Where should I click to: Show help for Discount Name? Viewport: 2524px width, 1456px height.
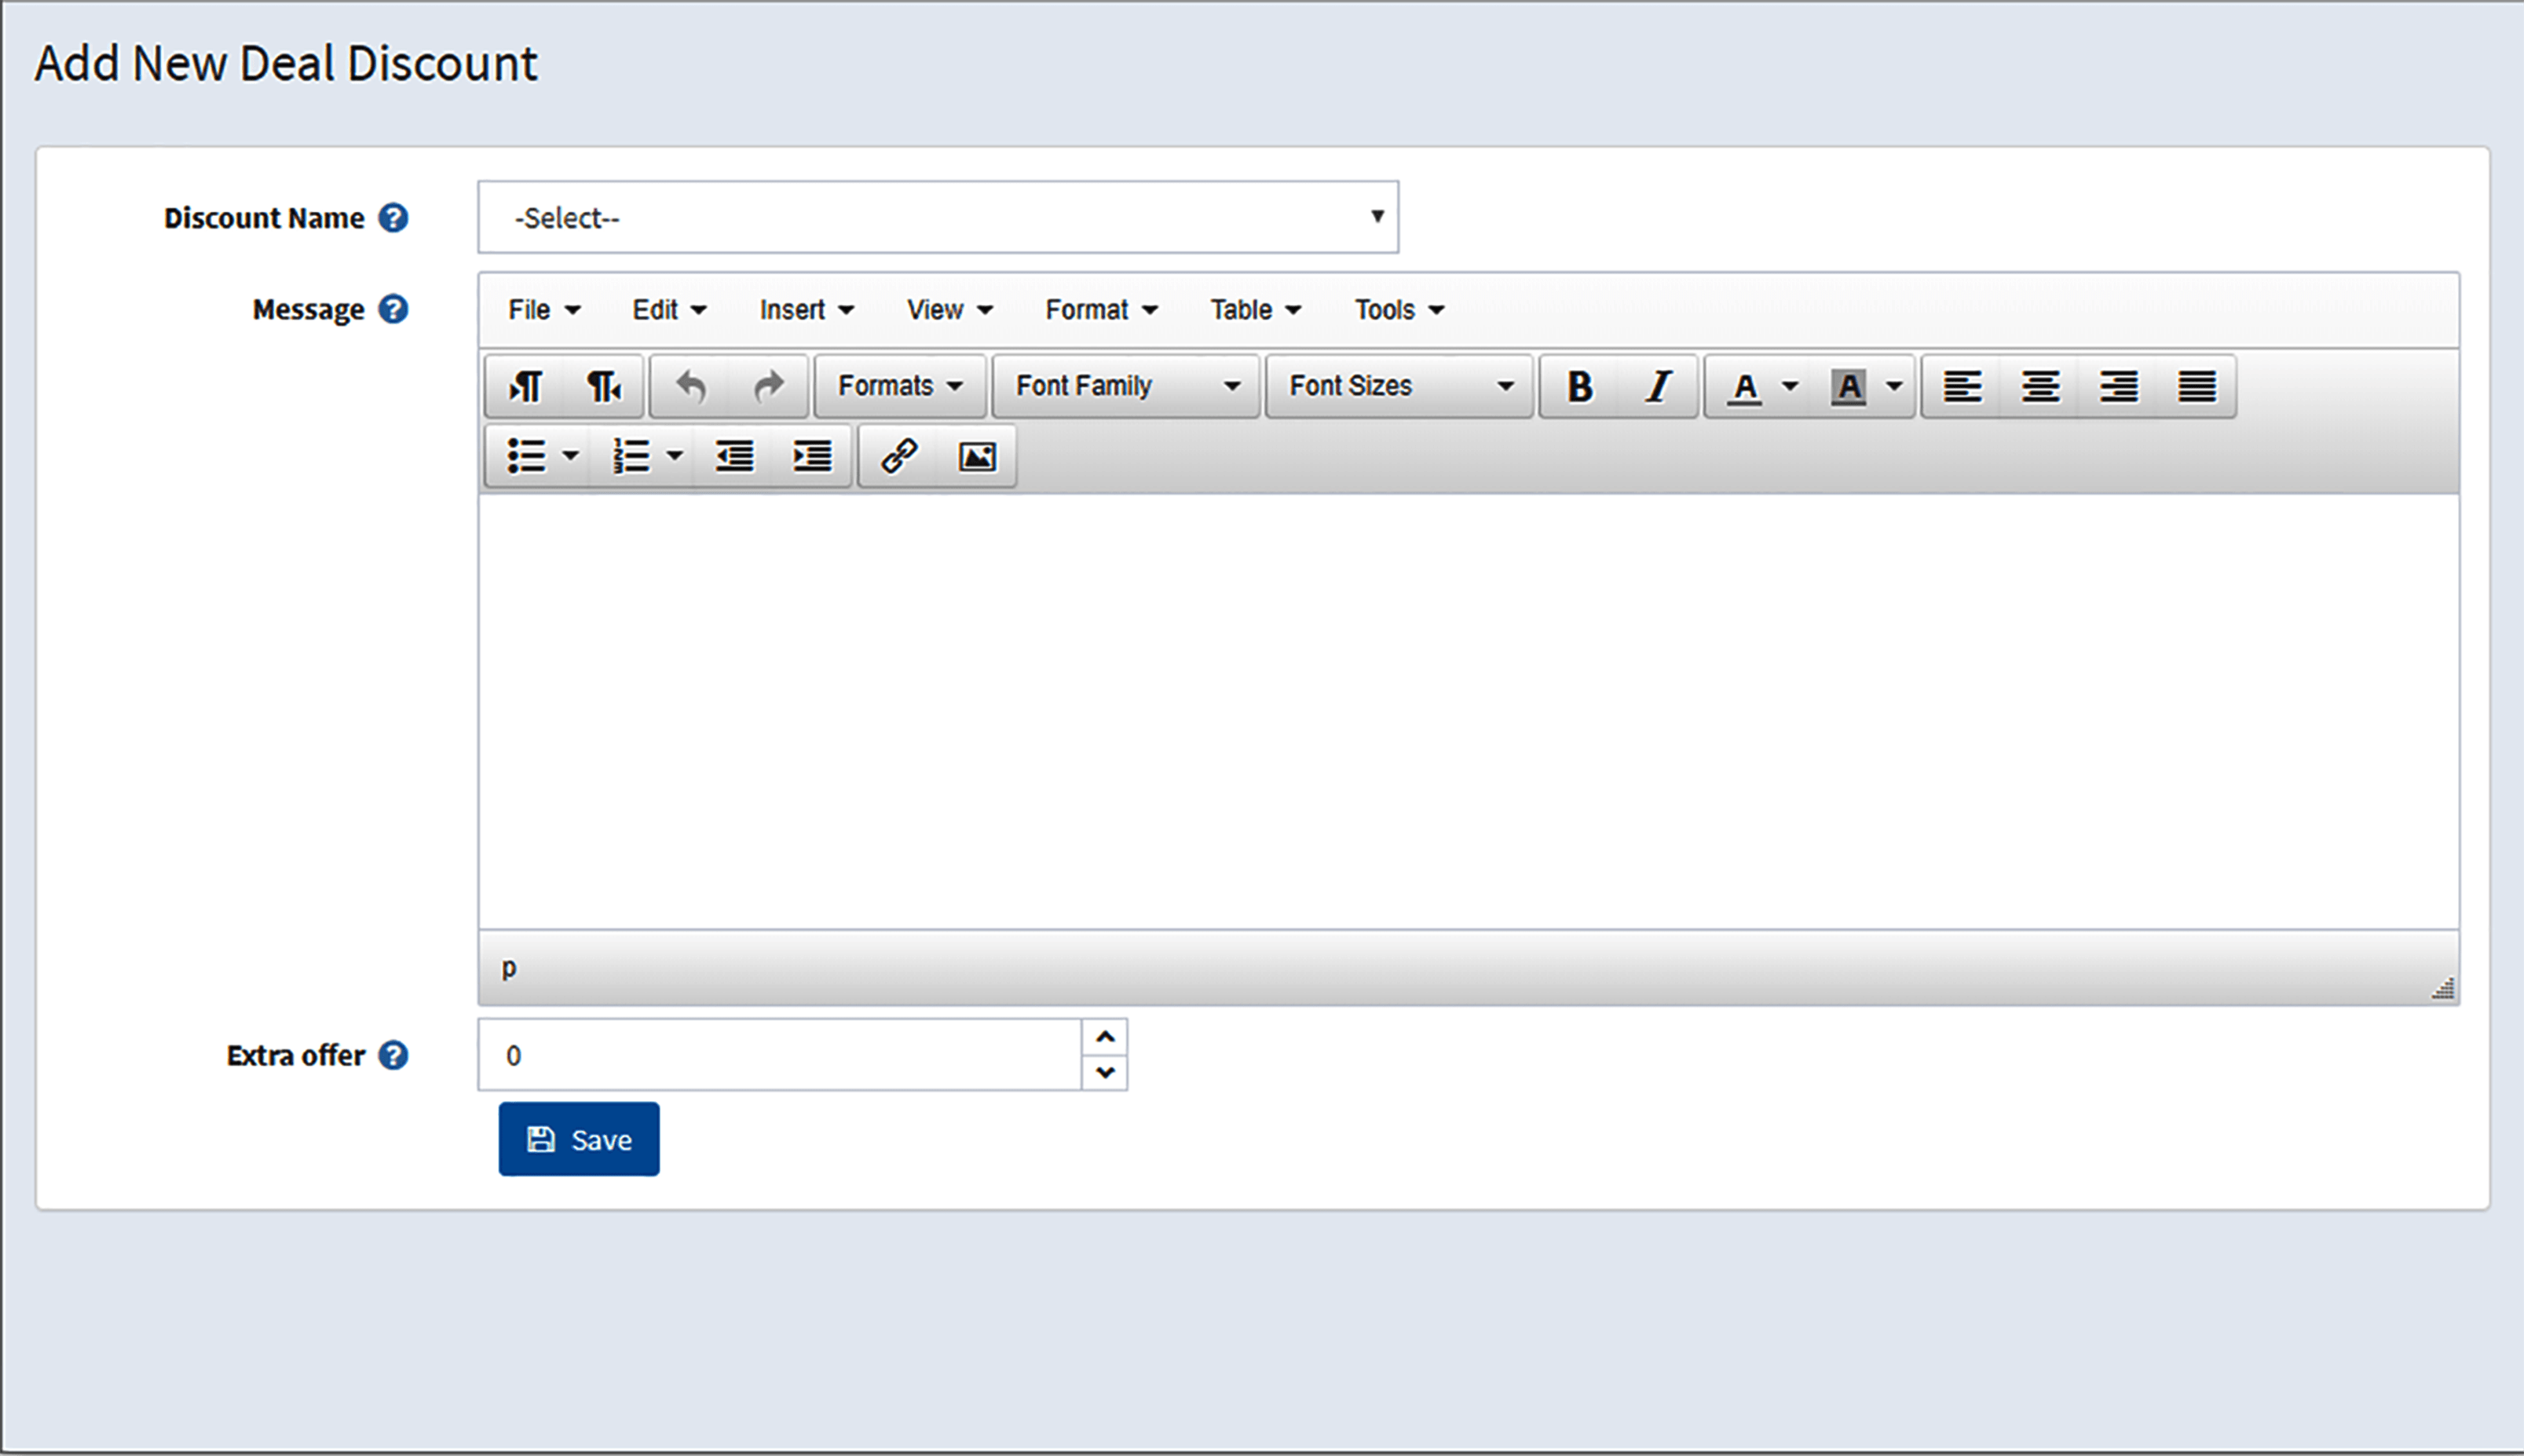pos(393,218)
